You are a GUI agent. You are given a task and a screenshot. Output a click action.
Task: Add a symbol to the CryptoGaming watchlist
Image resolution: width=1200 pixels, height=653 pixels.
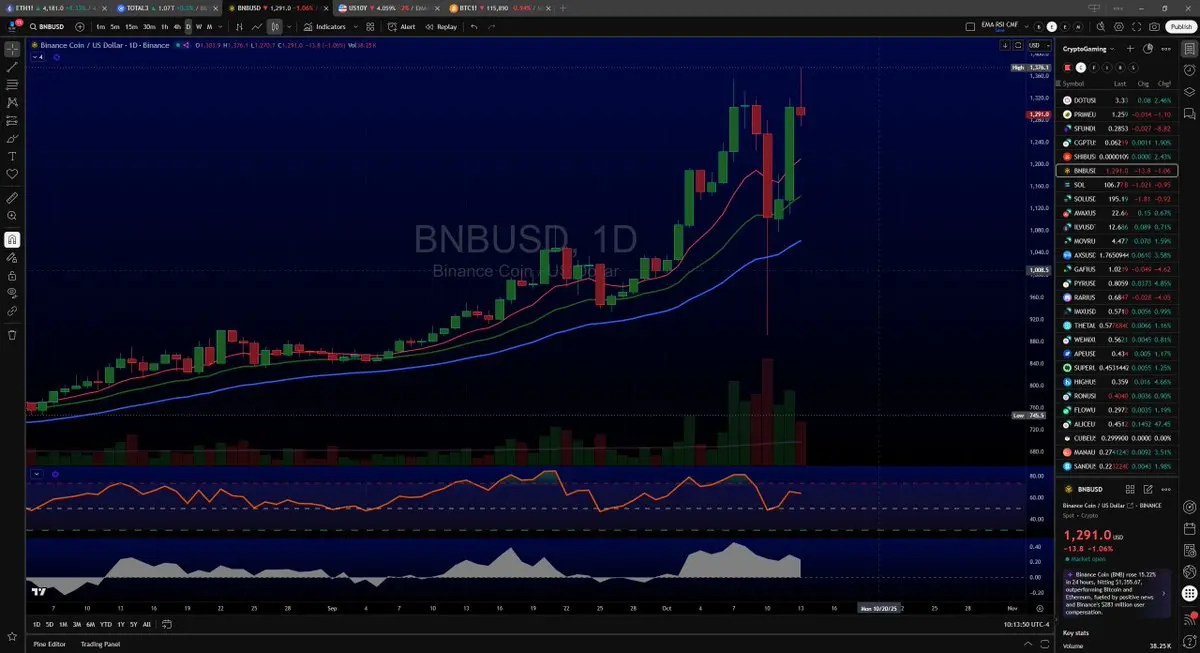(1130, 48)
